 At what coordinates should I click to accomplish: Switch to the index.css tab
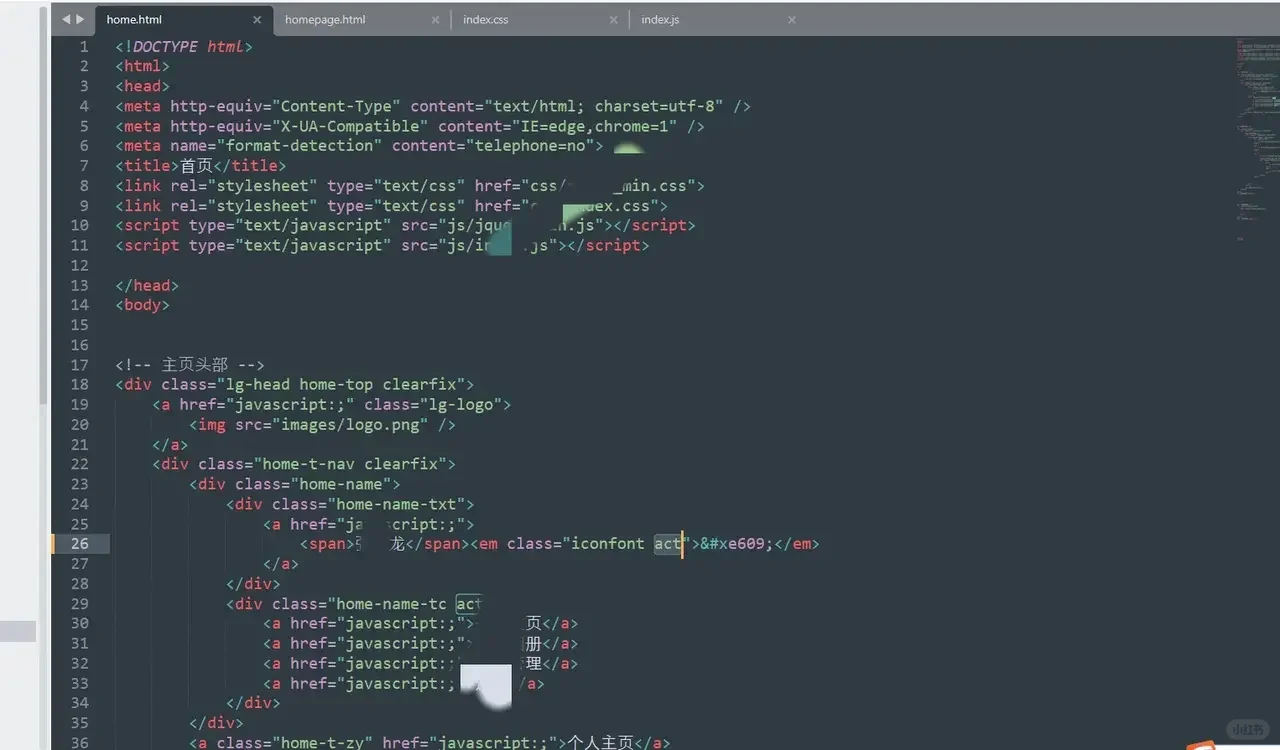(x=486, y=20)
